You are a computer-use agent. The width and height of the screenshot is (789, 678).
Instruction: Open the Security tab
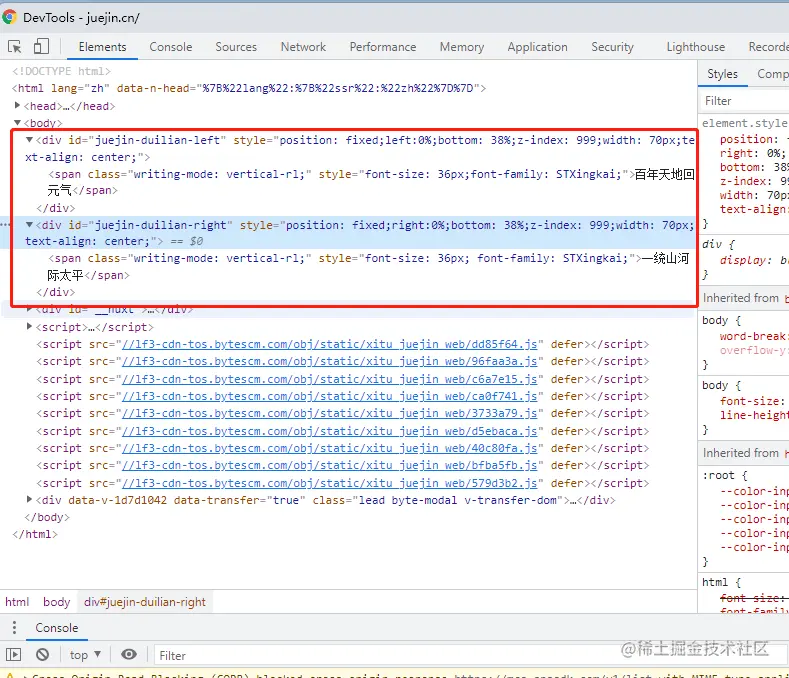612,47
